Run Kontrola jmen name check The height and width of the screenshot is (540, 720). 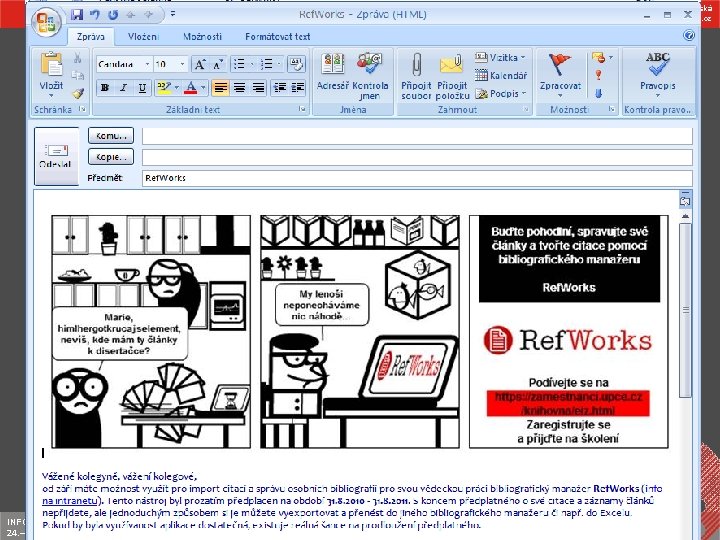[370, 76]
